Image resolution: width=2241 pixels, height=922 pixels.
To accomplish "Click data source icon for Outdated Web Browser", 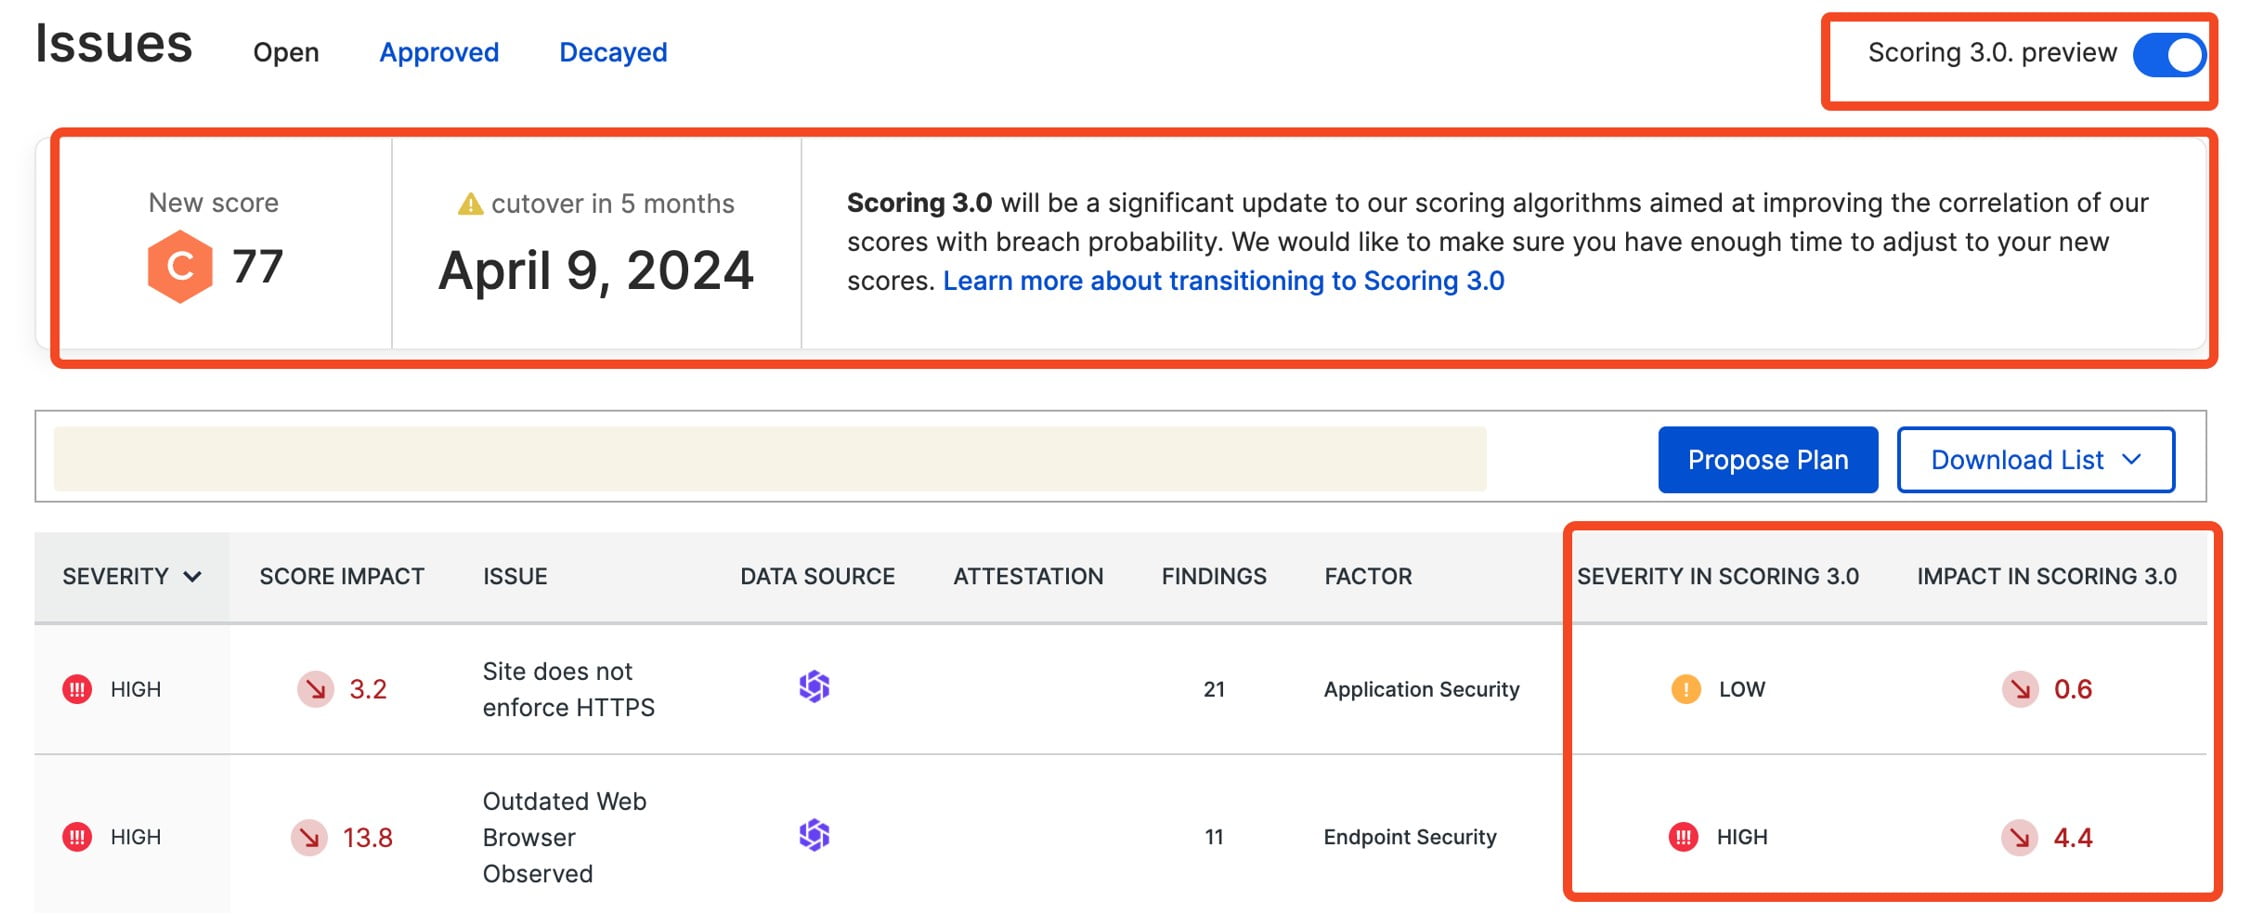I will pos(814,836).
